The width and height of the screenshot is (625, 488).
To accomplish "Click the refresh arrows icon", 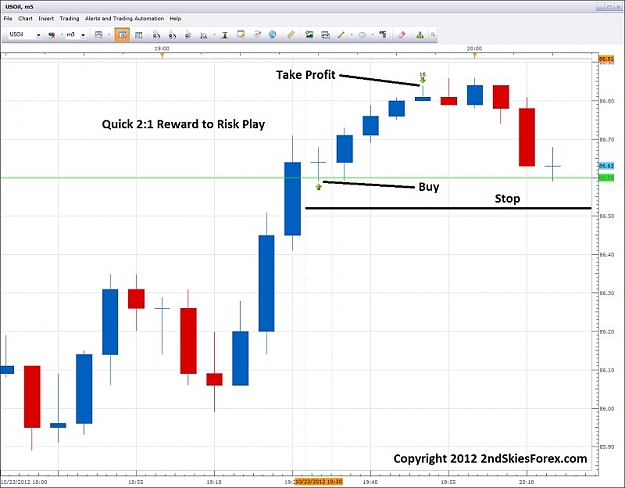I will [x=257, y=35].
